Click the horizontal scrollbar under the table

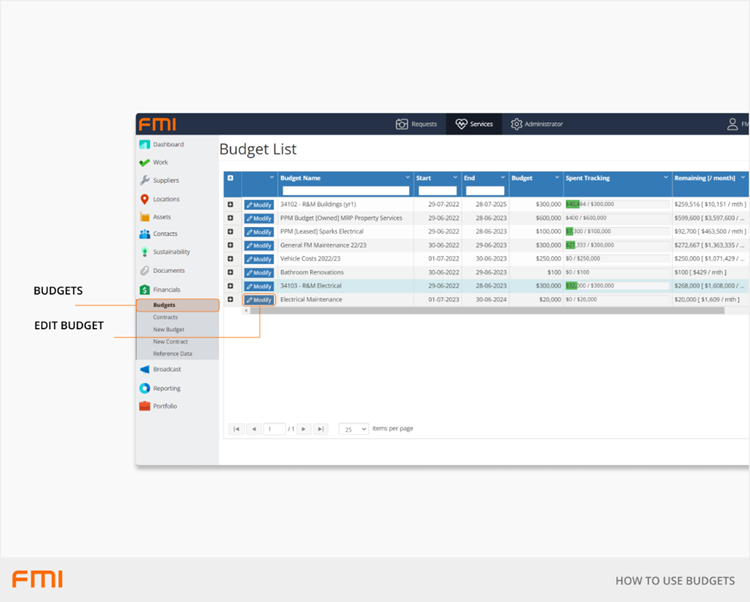point(480,311)
